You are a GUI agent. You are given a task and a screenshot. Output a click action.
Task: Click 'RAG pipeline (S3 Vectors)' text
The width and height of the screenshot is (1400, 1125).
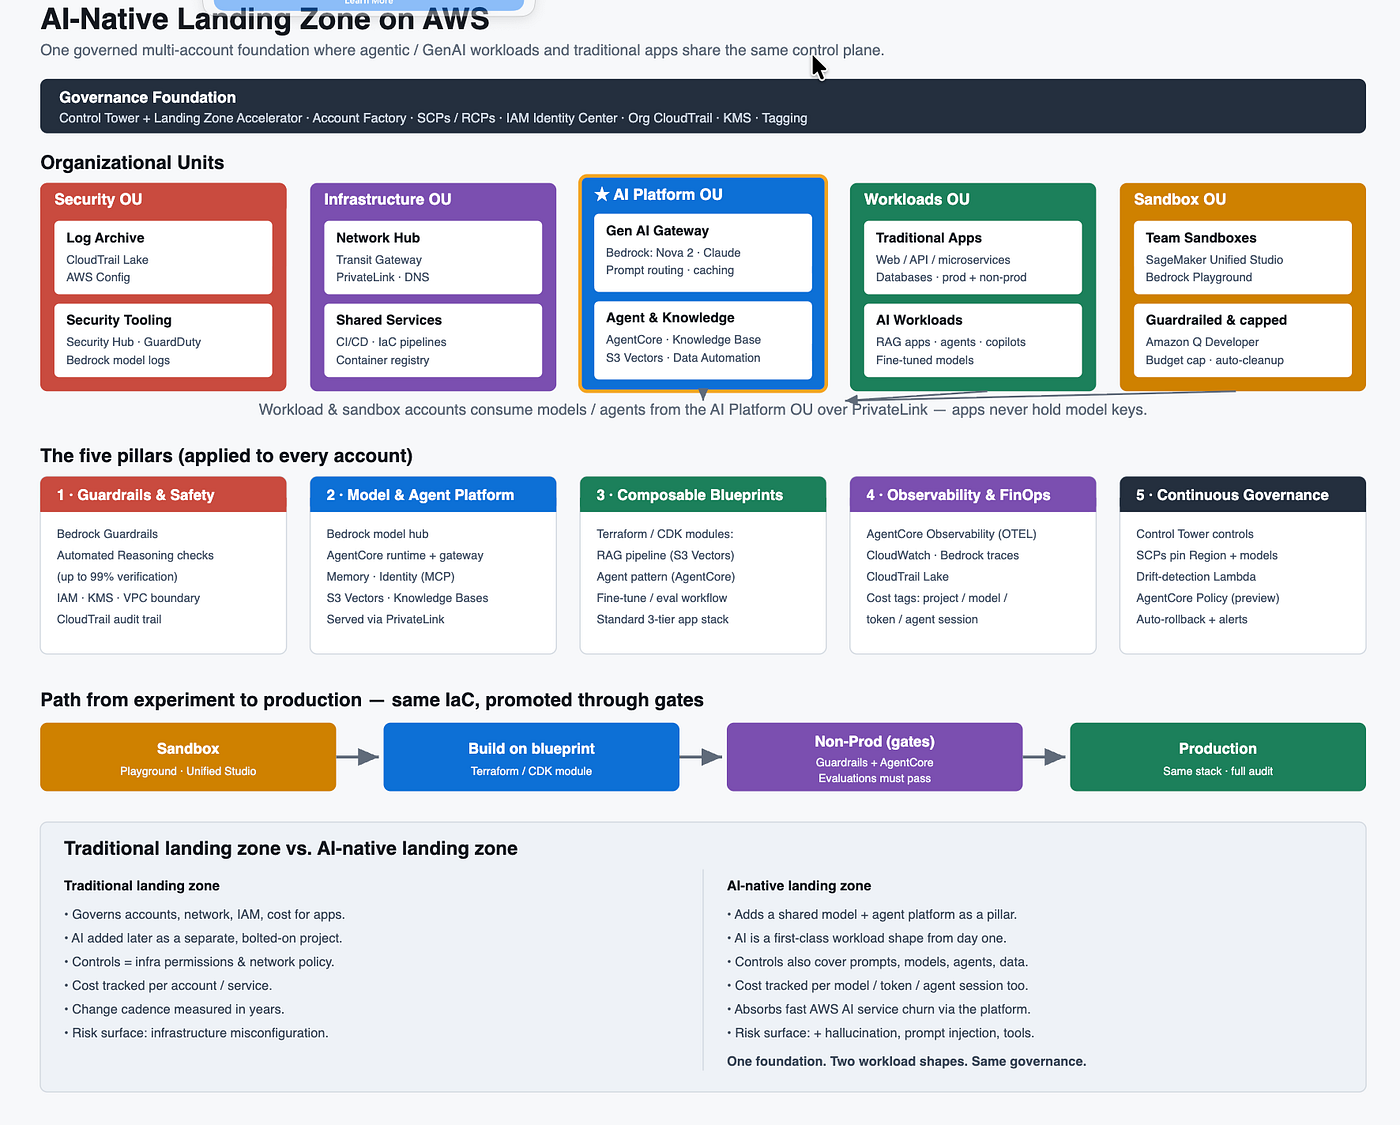point(665,555)
